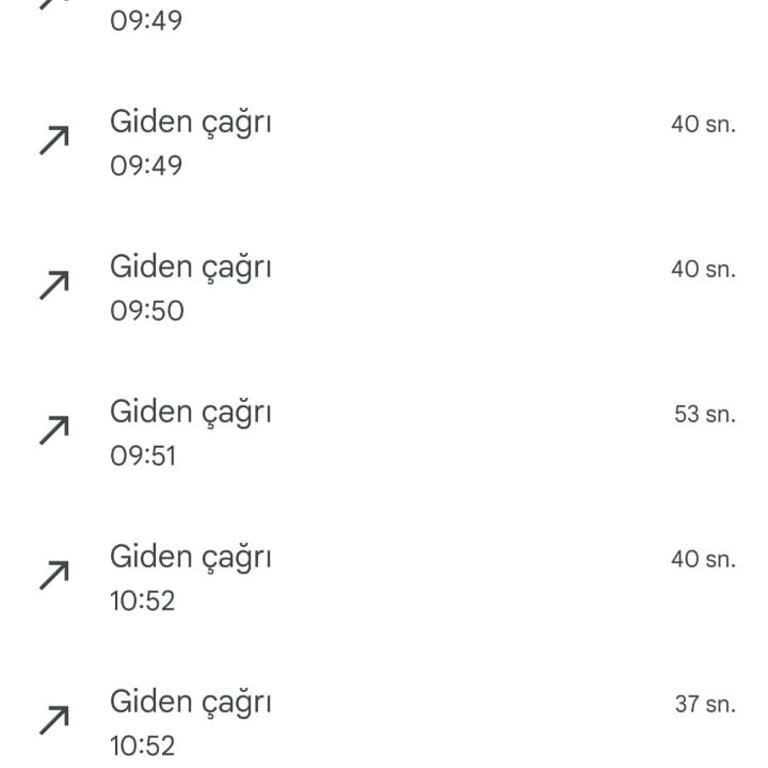This screenshot has height=768, width=768.
Task: Tap the 37 sn. duration label
Action: (704, 704)
